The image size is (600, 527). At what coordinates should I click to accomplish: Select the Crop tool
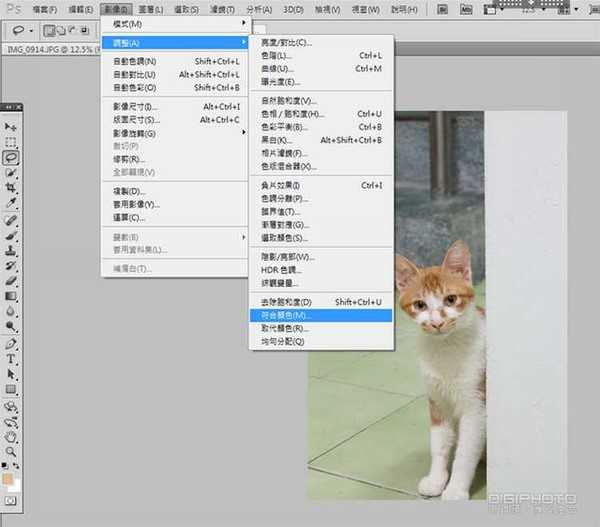click(x=11, y=187)
